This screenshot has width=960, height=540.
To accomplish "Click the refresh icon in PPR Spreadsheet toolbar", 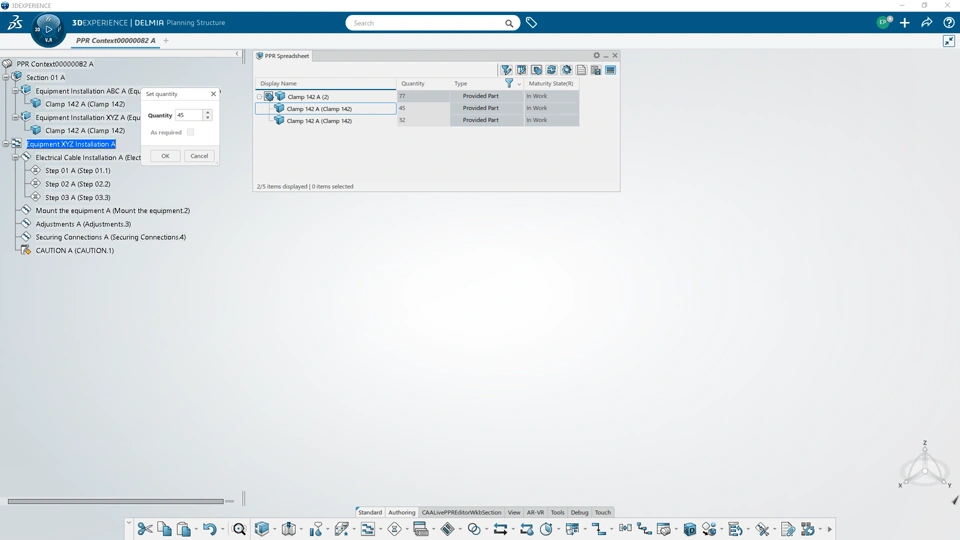I will pos(552,70).
